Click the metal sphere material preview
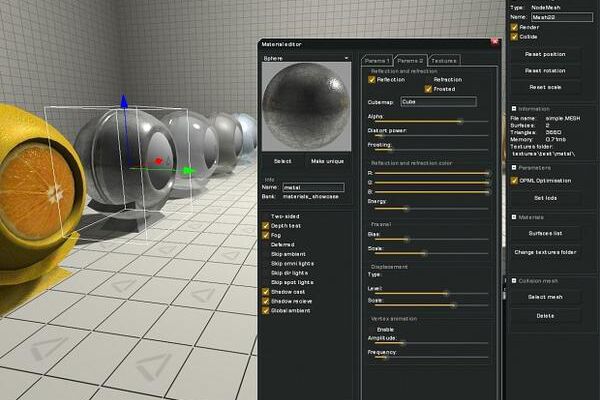Image resolution: width=600 pixels, height=400 pixels. (x=306, y=106)
